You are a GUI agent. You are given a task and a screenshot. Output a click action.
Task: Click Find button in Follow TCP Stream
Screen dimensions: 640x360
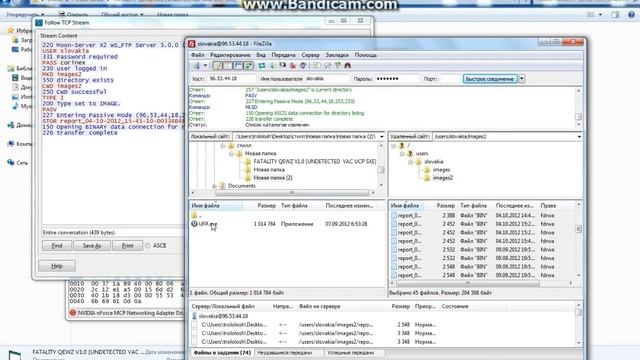[57, 246]
